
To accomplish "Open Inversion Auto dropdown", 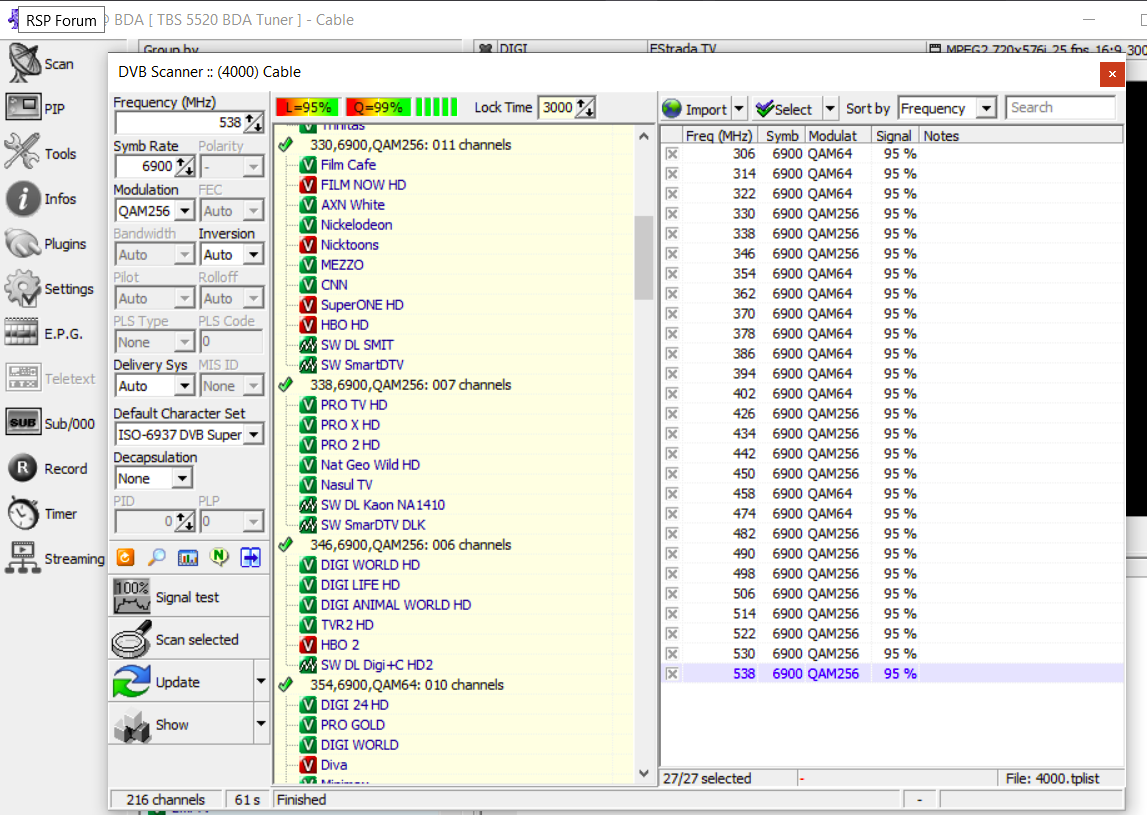I will tap(253, 255).
